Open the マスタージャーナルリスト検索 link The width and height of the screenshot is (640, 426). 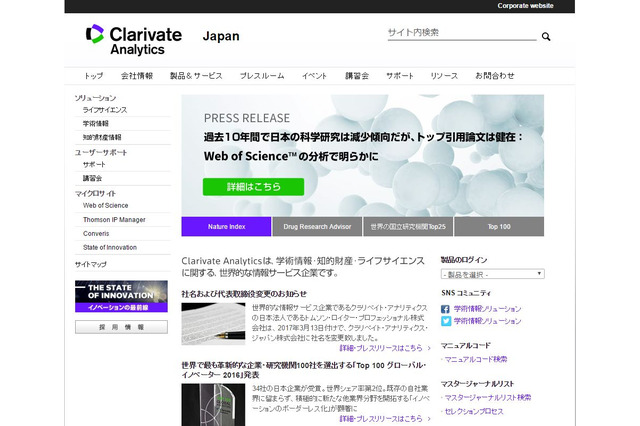[488, 397]
